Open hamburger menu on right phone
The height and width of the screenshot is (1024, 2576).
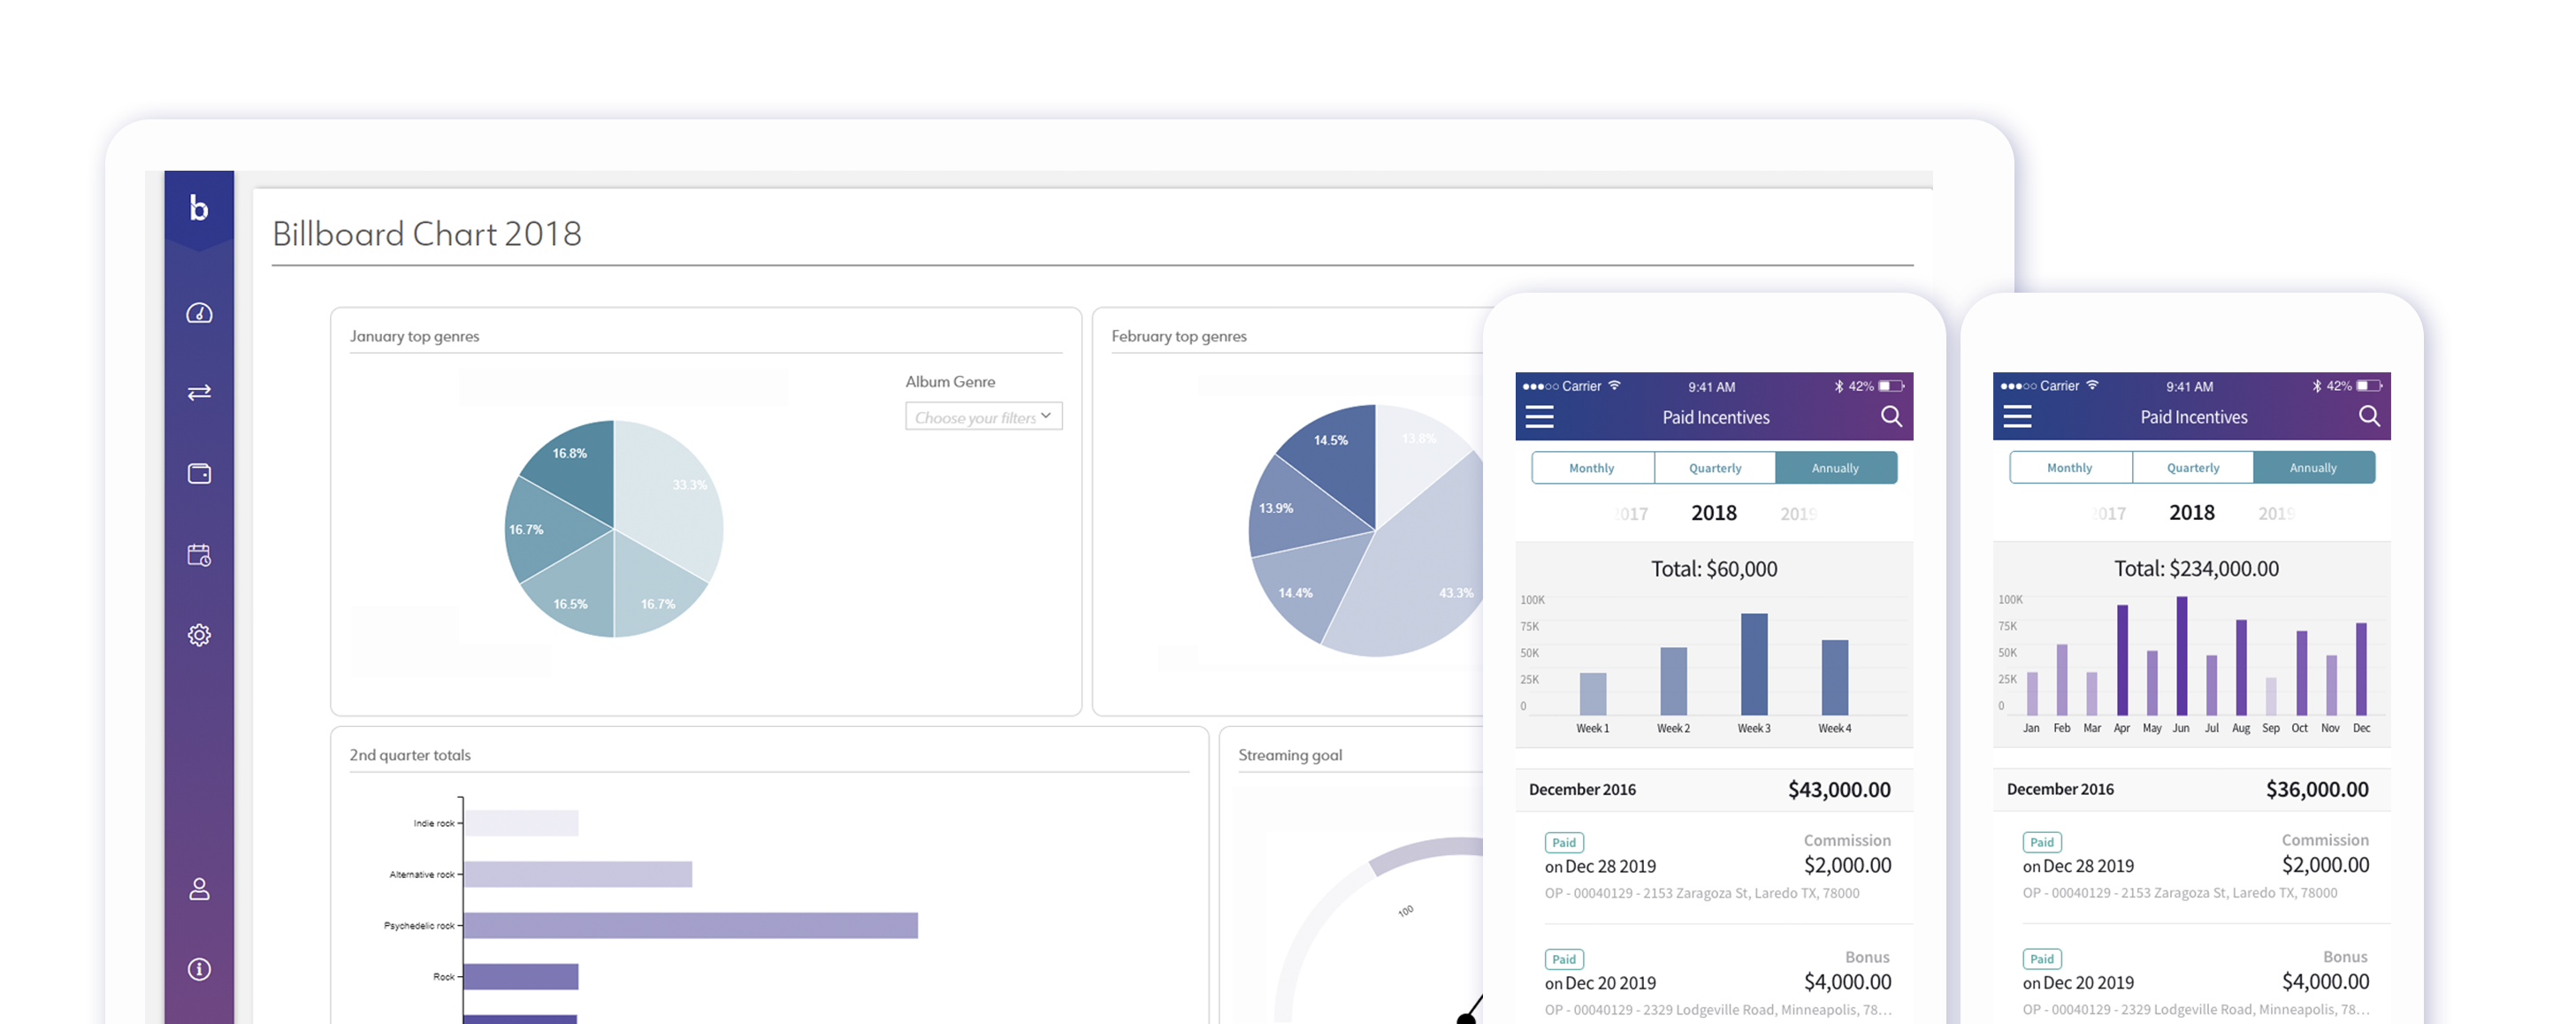(2017, 417)
